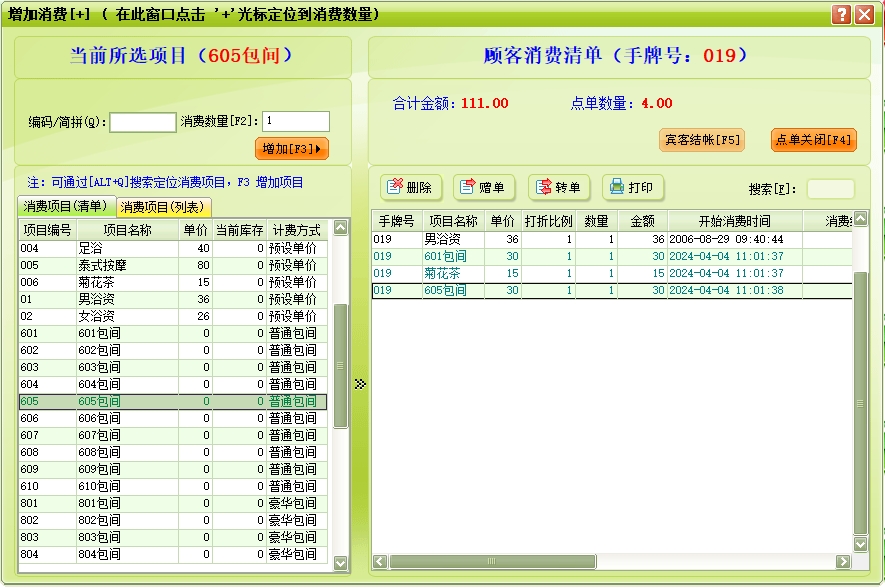Click the 转单 (transfer order) button
Screen dimensions: 885x588
(558, 188)
